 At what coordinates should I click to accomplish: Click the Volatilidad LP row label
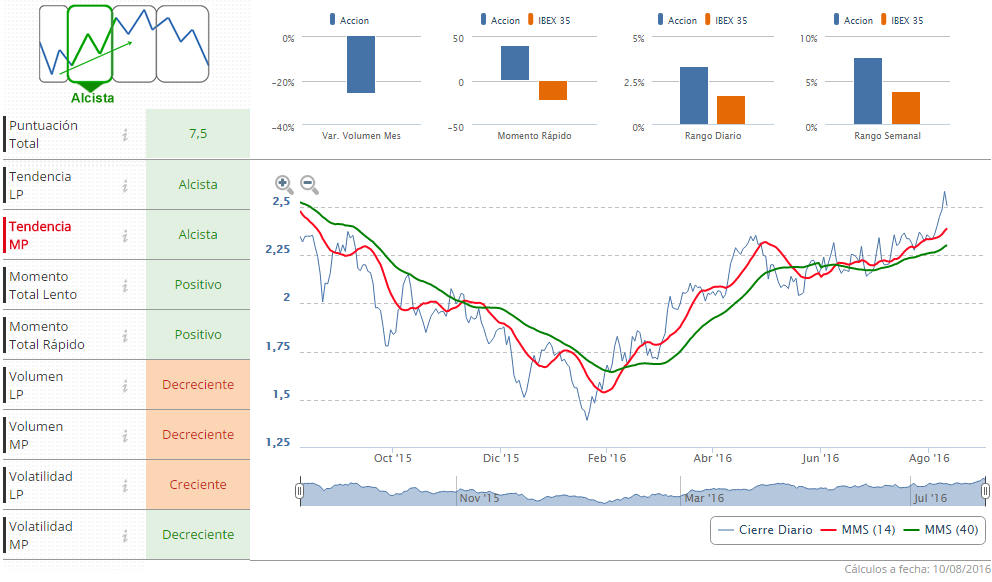tap(41, 485)
